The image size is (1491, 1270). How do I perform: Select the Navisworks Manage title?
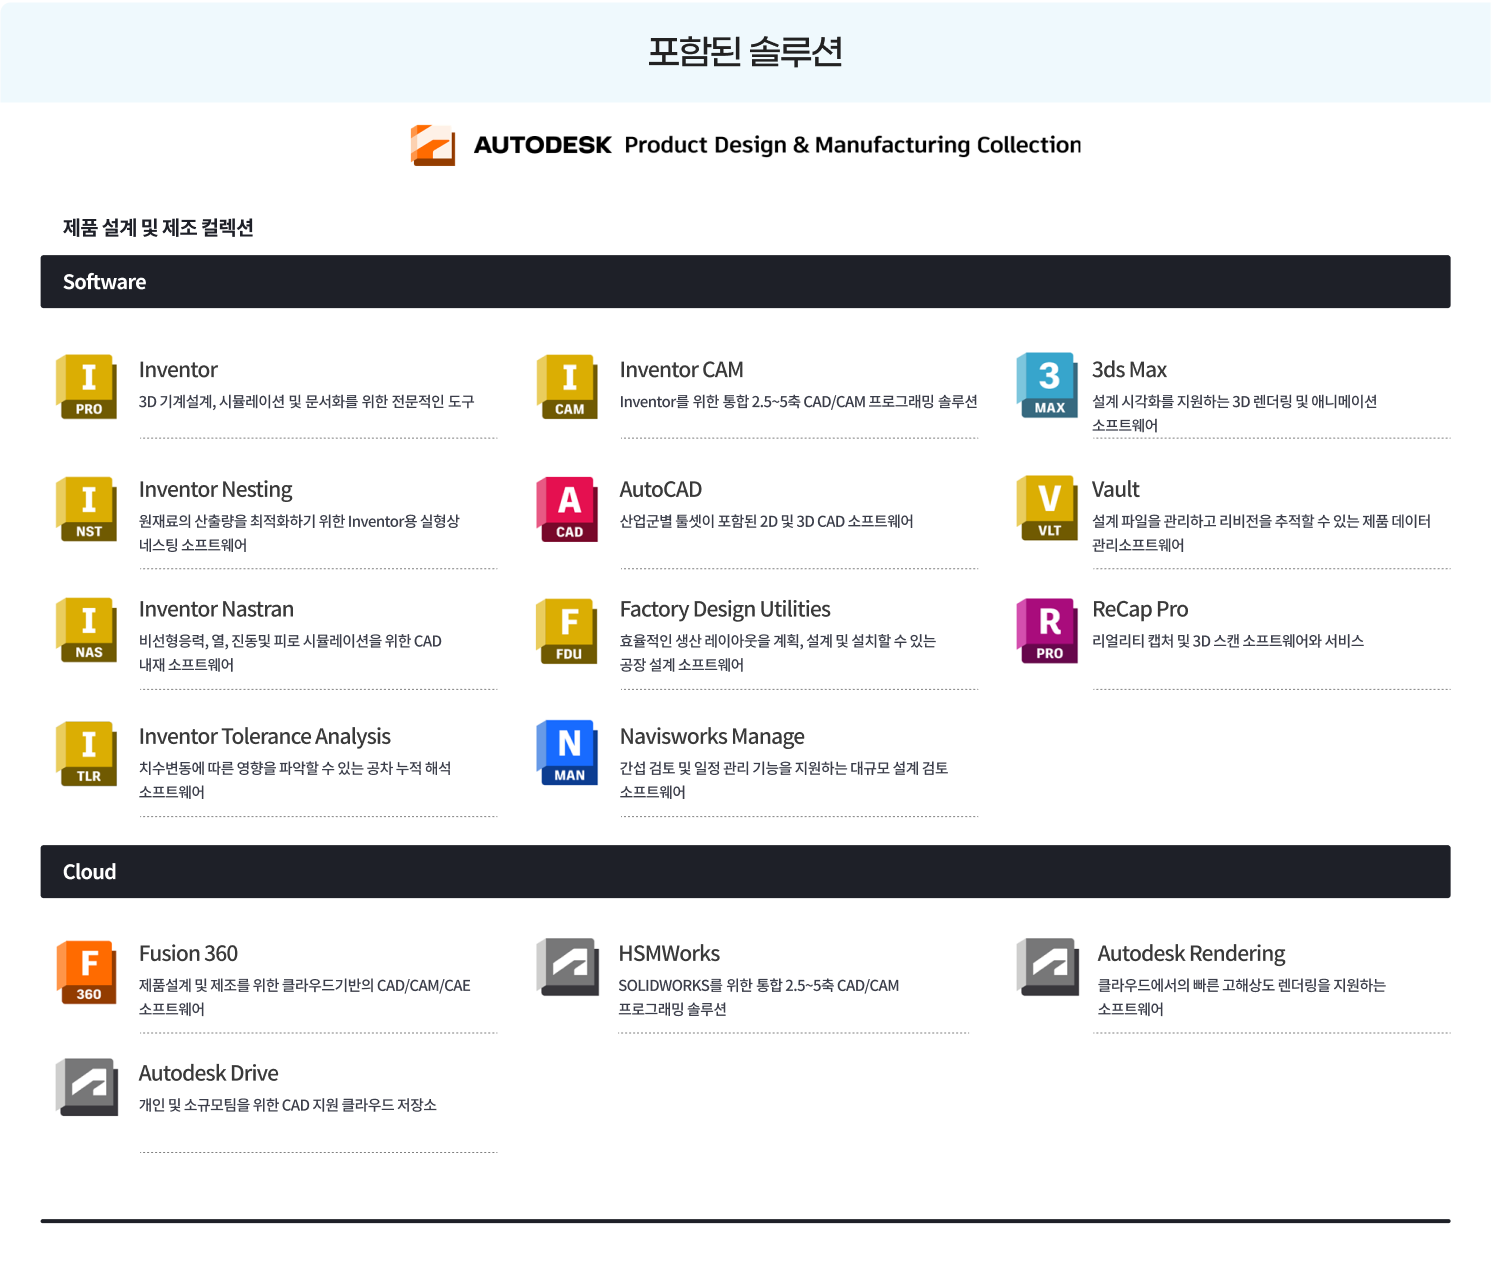712,737
